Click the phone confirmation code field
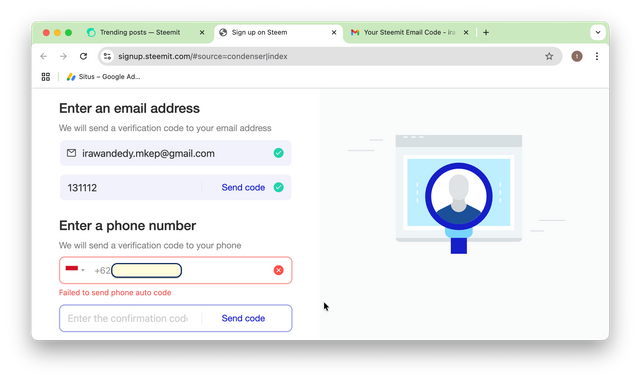 (131, 318)
